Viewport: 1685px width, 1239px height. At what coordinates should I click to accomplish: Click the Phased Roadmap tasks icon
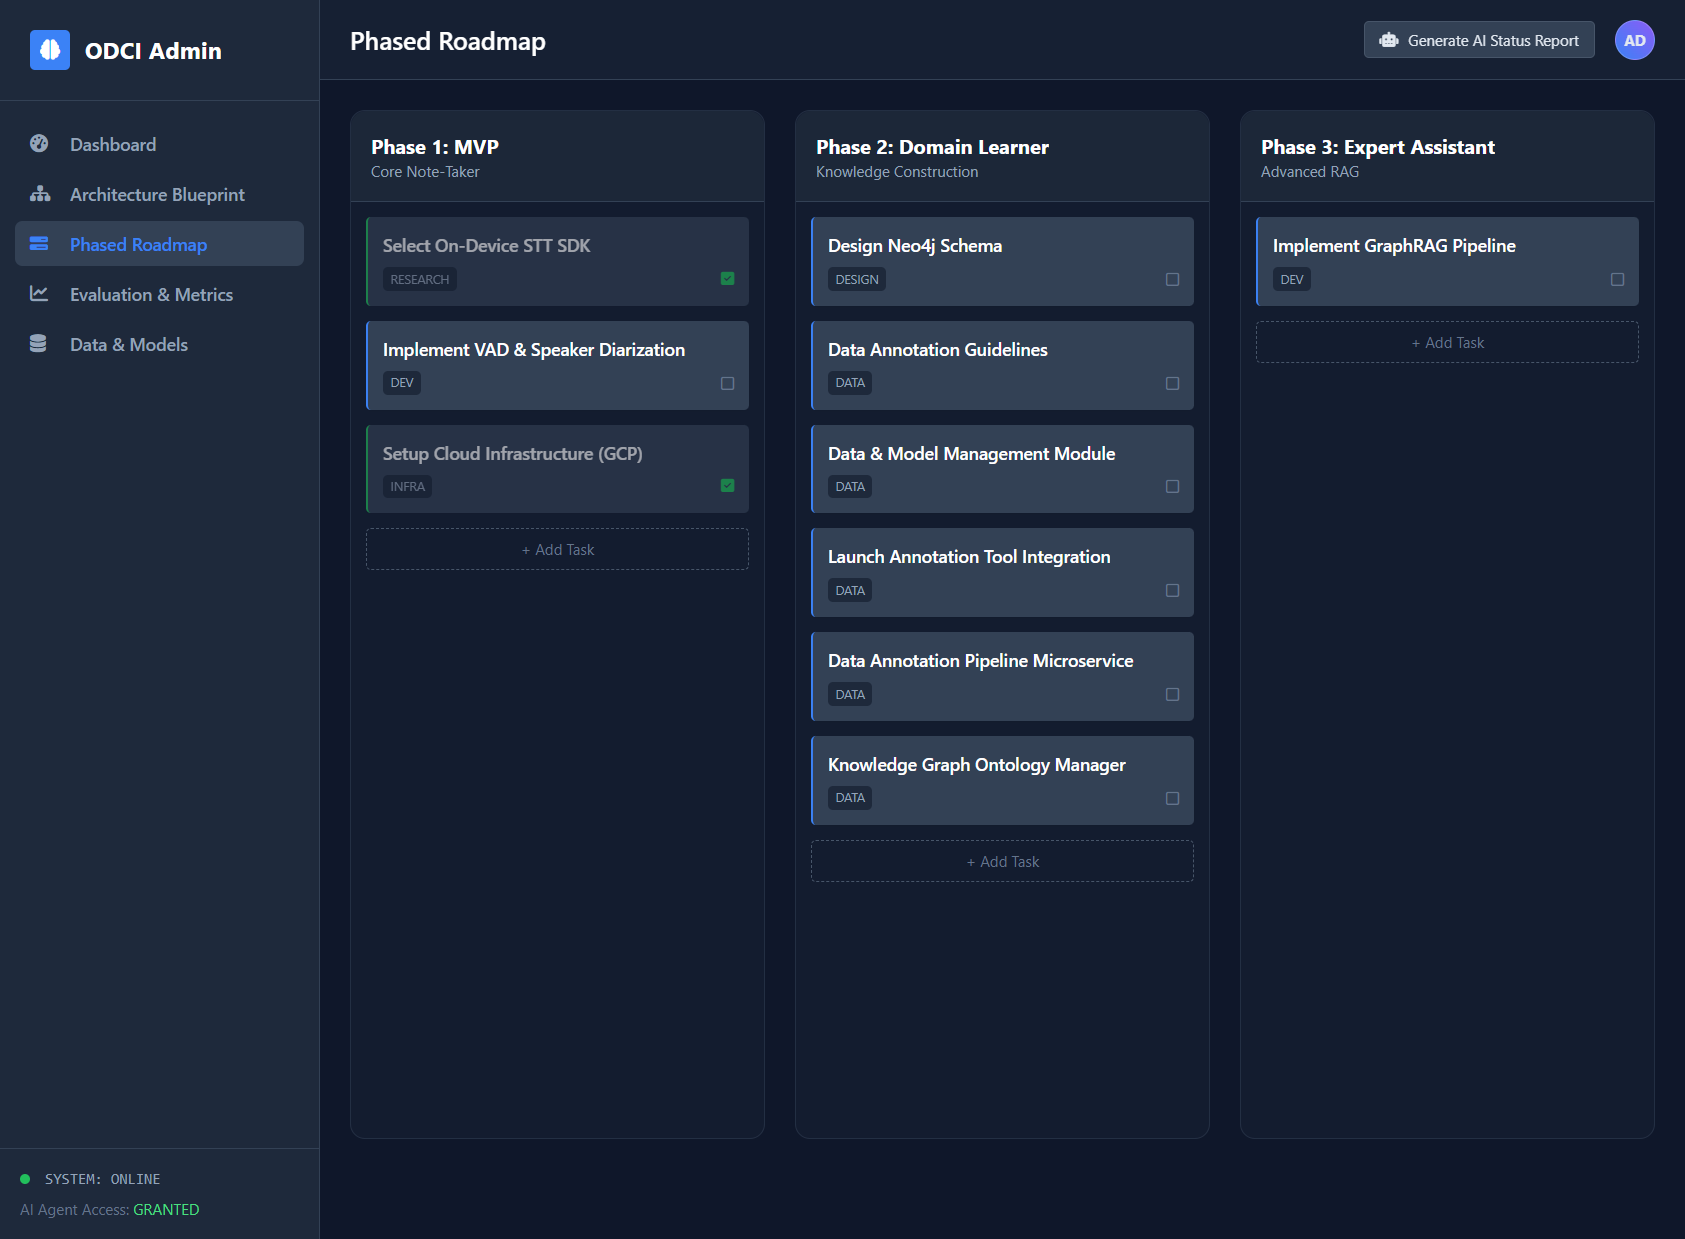point(39,243)
